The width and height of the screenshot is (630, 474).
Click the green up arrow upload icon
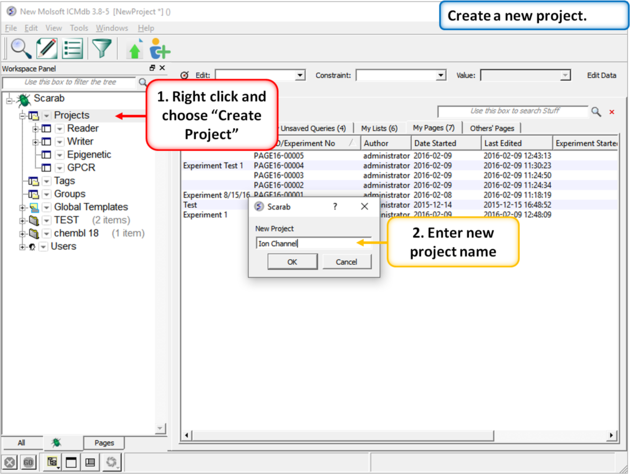point(135,49)
